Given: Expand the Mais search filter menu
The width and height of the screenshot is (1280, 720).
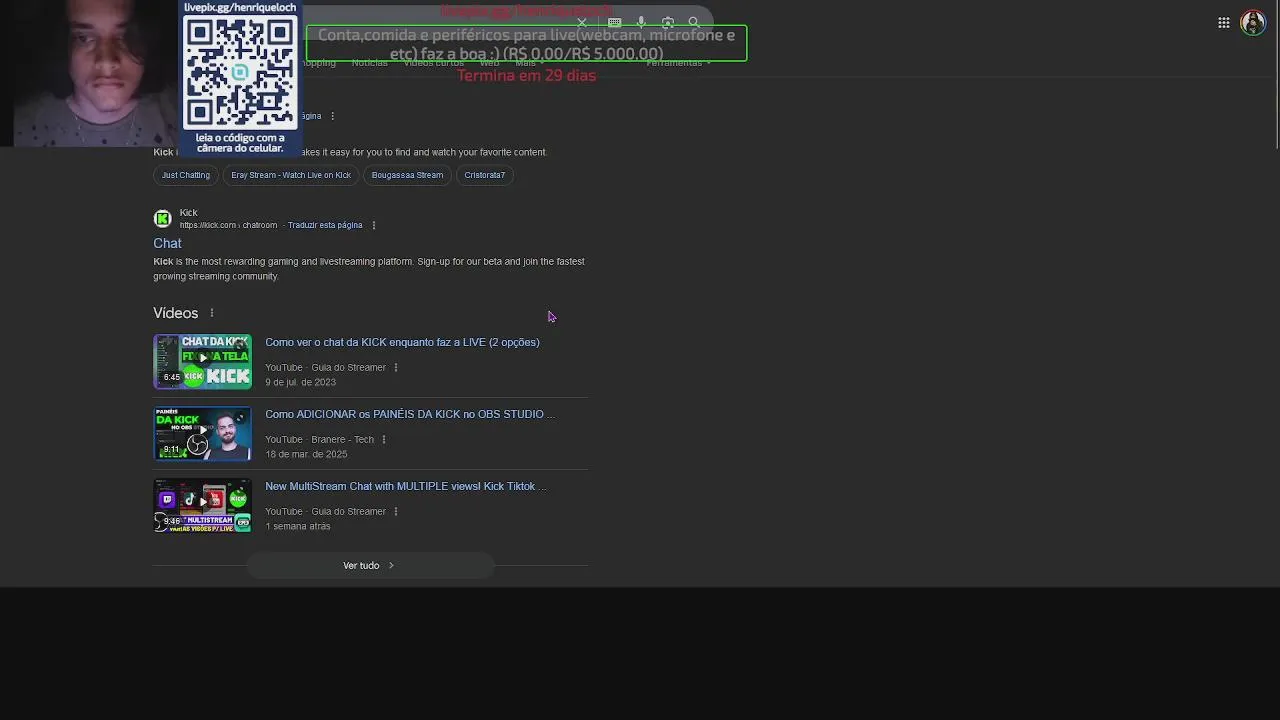Looking at the screenshot, I should tap(529, 62).
